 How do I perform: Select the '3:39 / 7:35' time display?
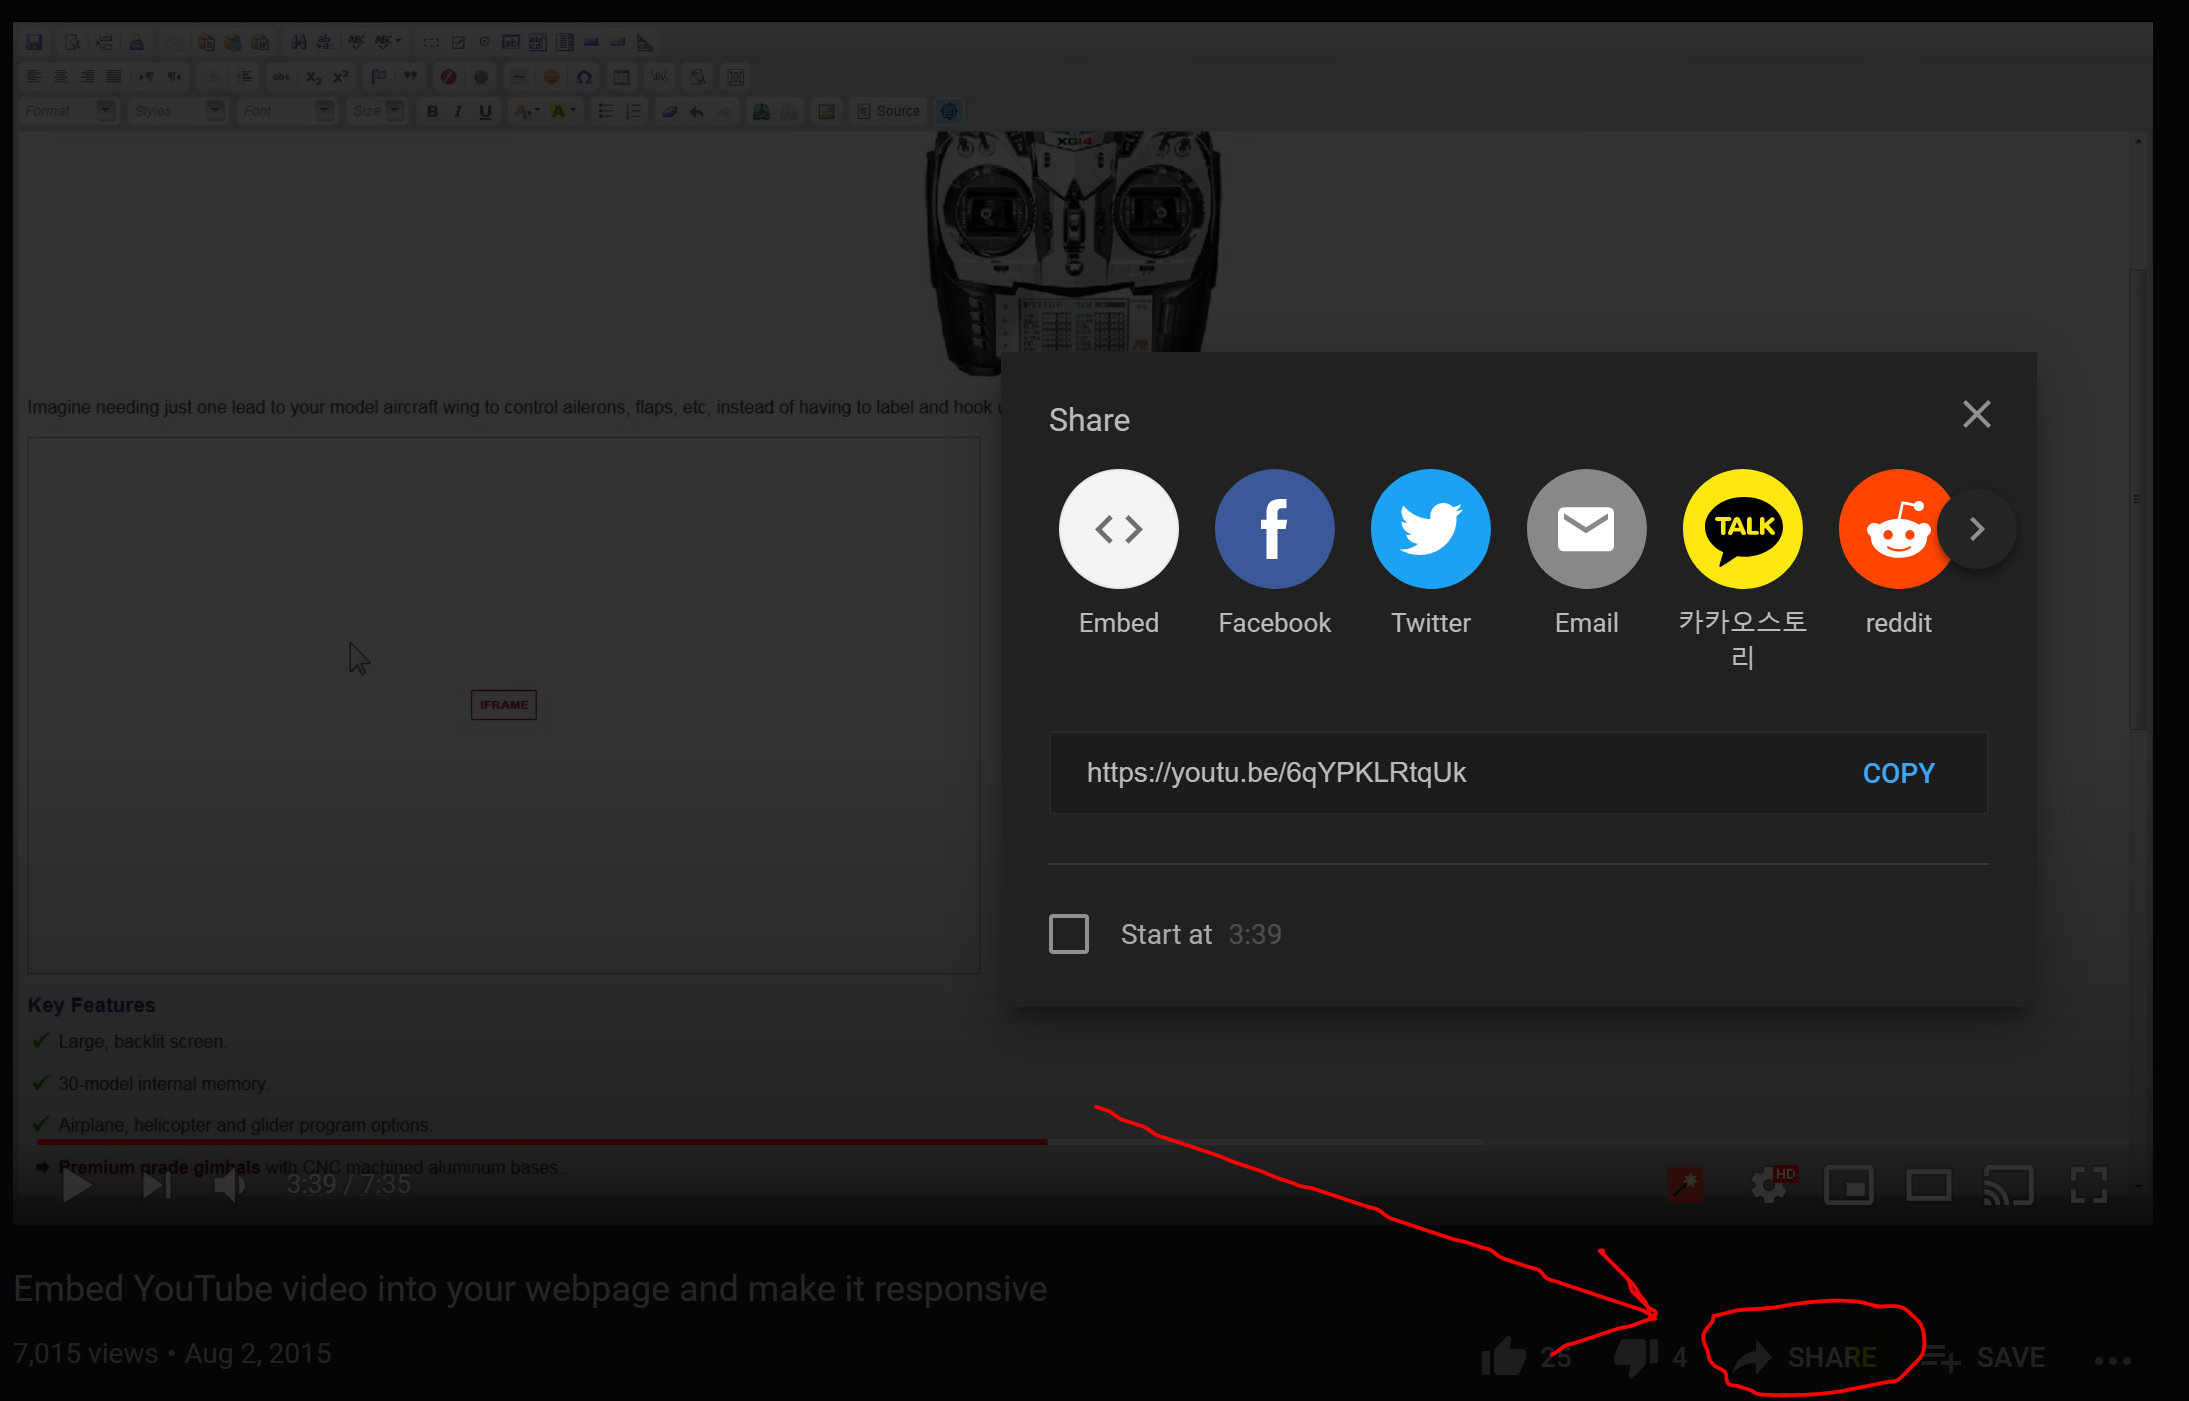coord(348,1184)
